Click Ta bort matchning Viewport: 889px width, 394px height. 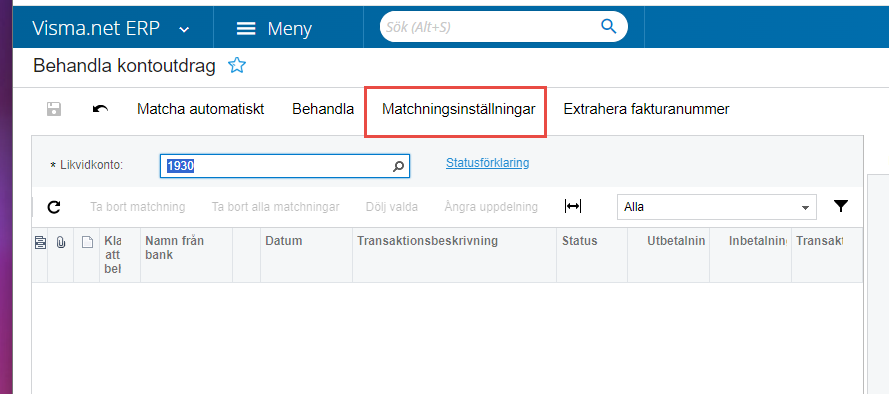pos(138,207)
